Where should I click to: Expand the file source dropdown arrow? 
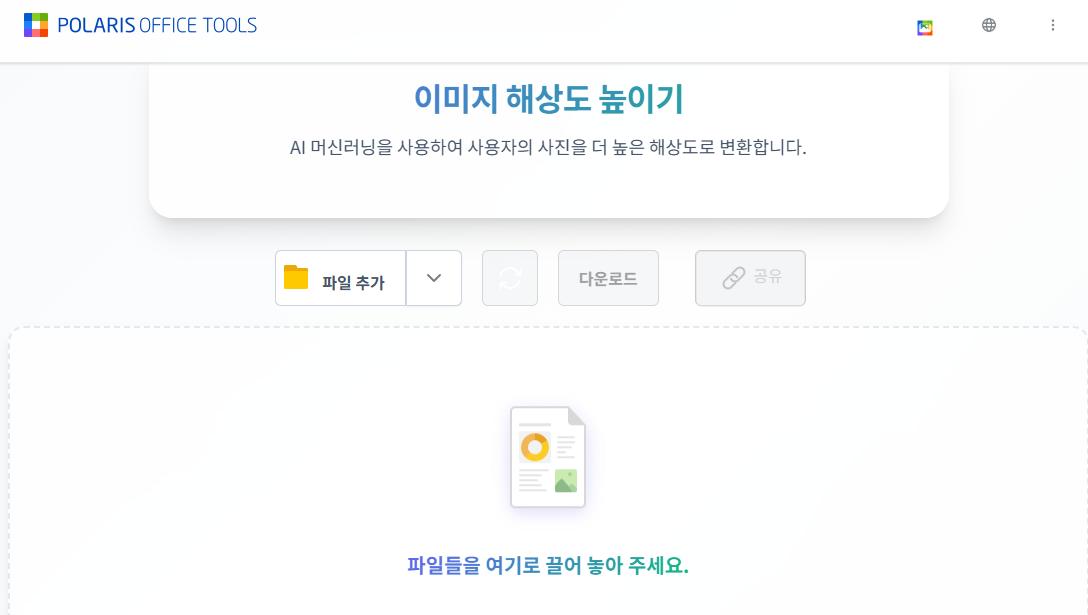coord(434,278)
